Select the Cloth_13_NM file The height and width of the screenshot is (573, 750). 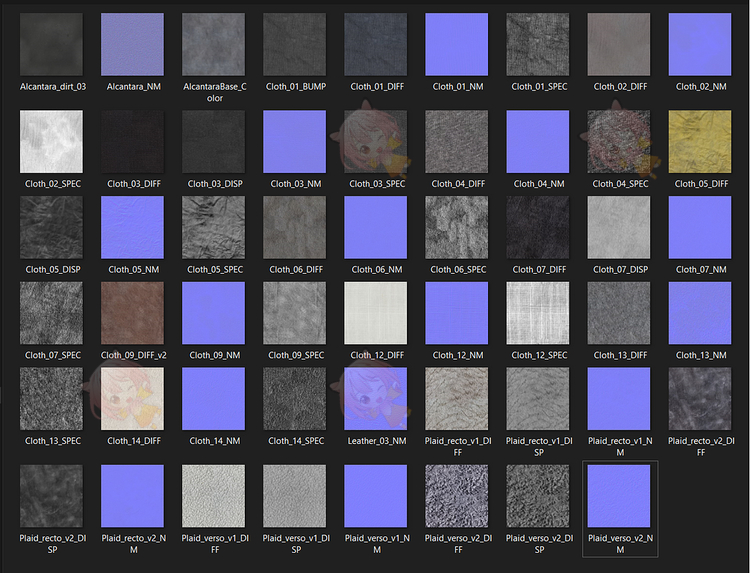[x=700, y=313]
